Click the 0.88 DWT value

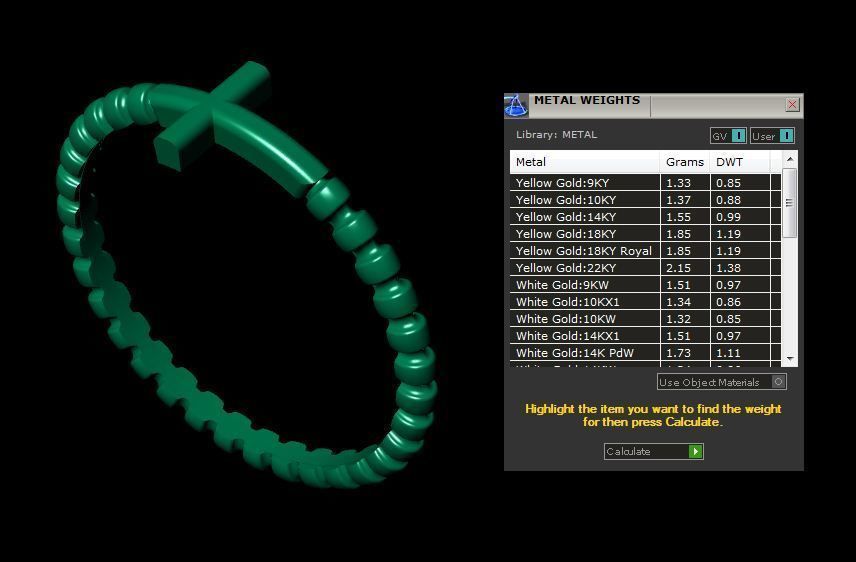pyautogui.click(x=728, y=200)
